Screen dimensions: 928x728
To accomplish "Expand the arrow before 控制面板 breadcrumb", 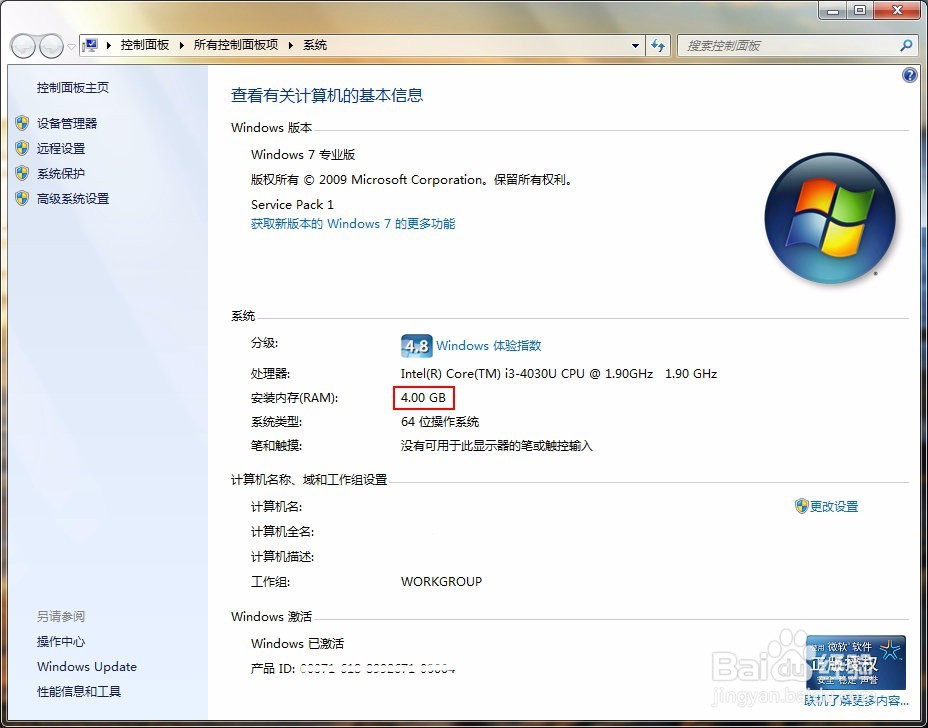I will click(109, 45).
